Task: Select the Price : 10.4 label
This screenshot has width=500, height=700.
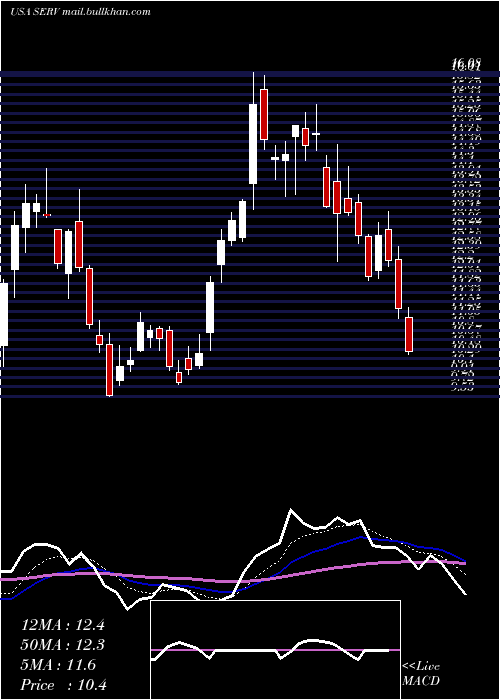Action: (x=64, y=685)
